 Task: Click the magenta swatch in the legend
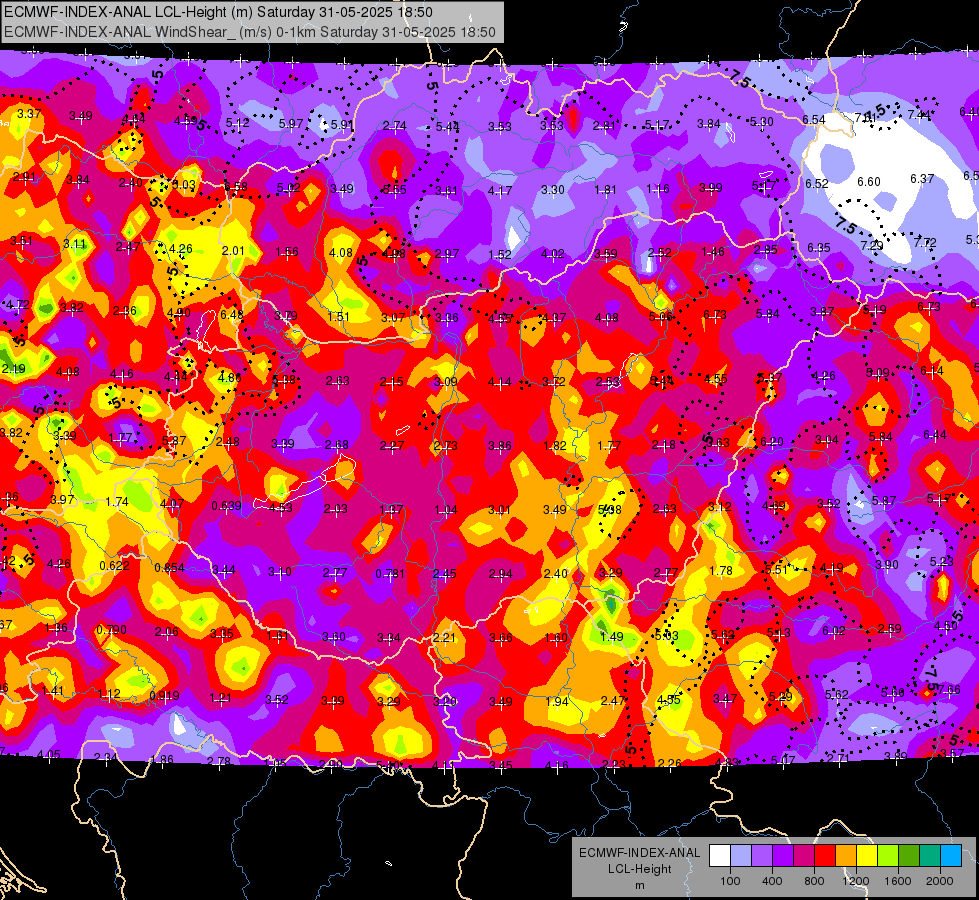point(804,856)
